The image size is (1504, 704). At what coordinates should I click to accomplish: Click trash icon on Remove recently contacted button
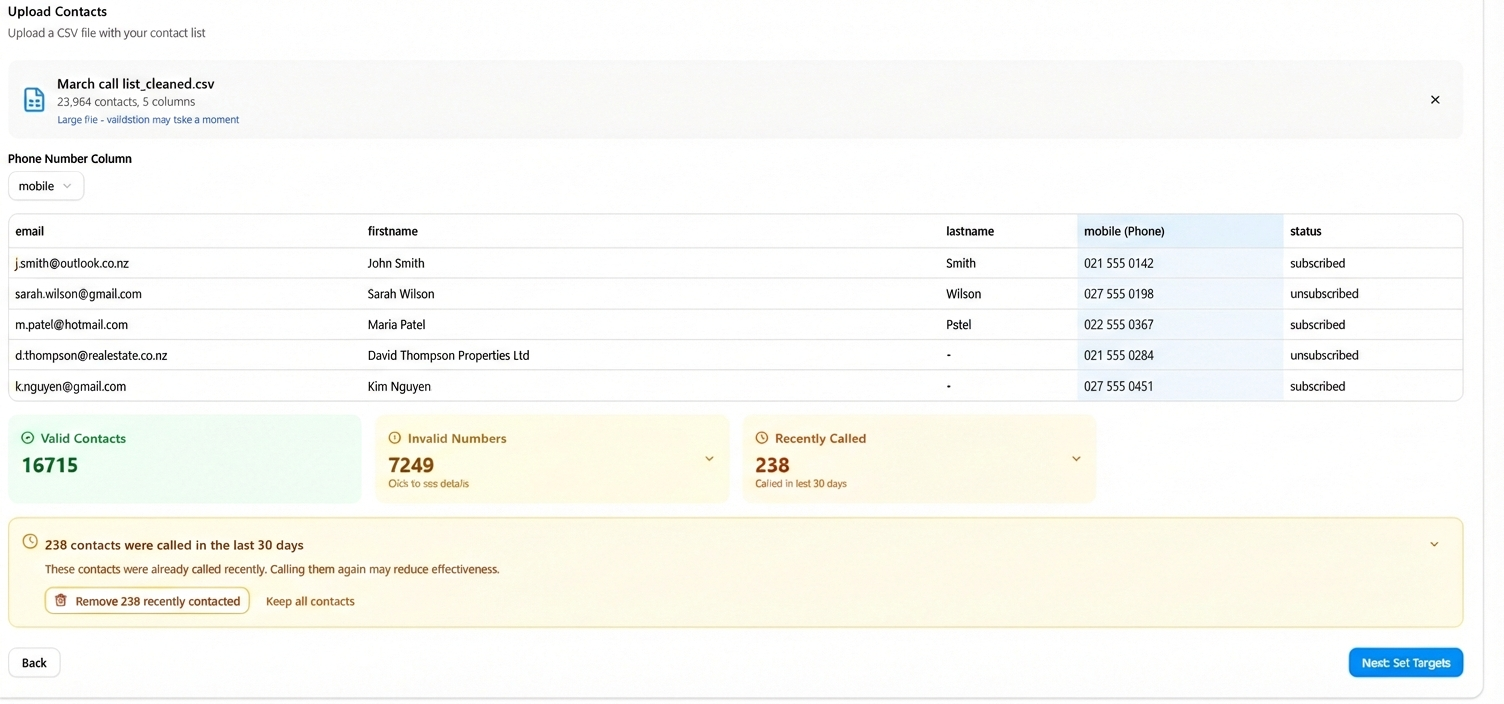(x=61, y=601)
